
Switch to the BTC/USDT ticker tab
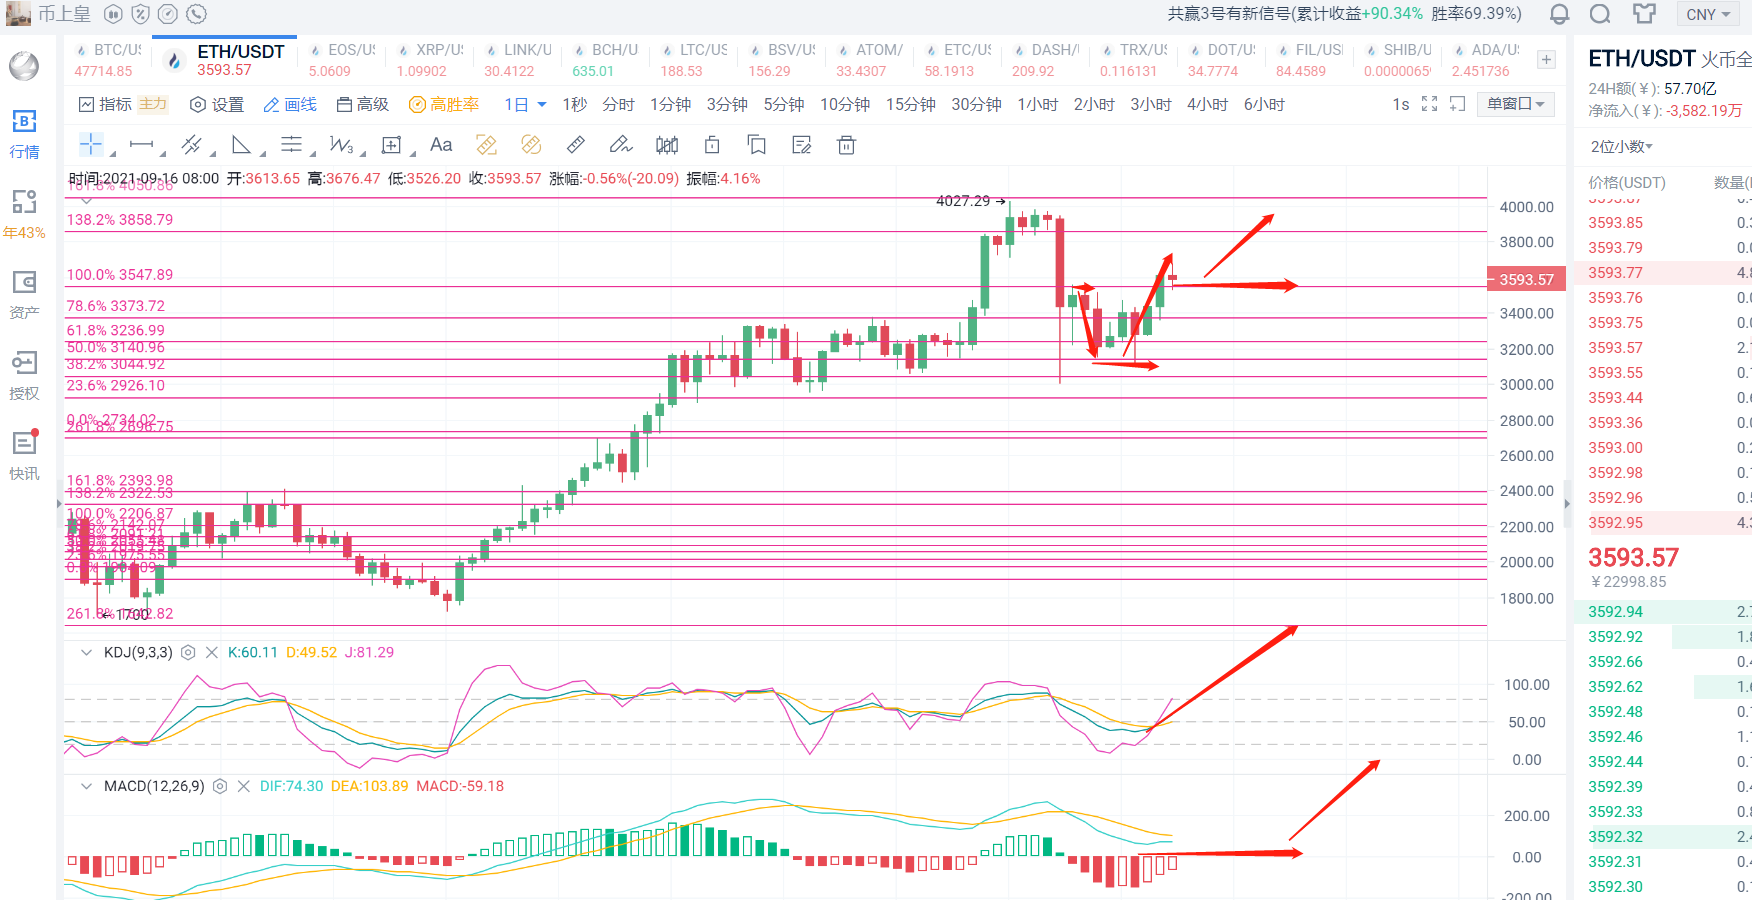click(x=108, y=60)
